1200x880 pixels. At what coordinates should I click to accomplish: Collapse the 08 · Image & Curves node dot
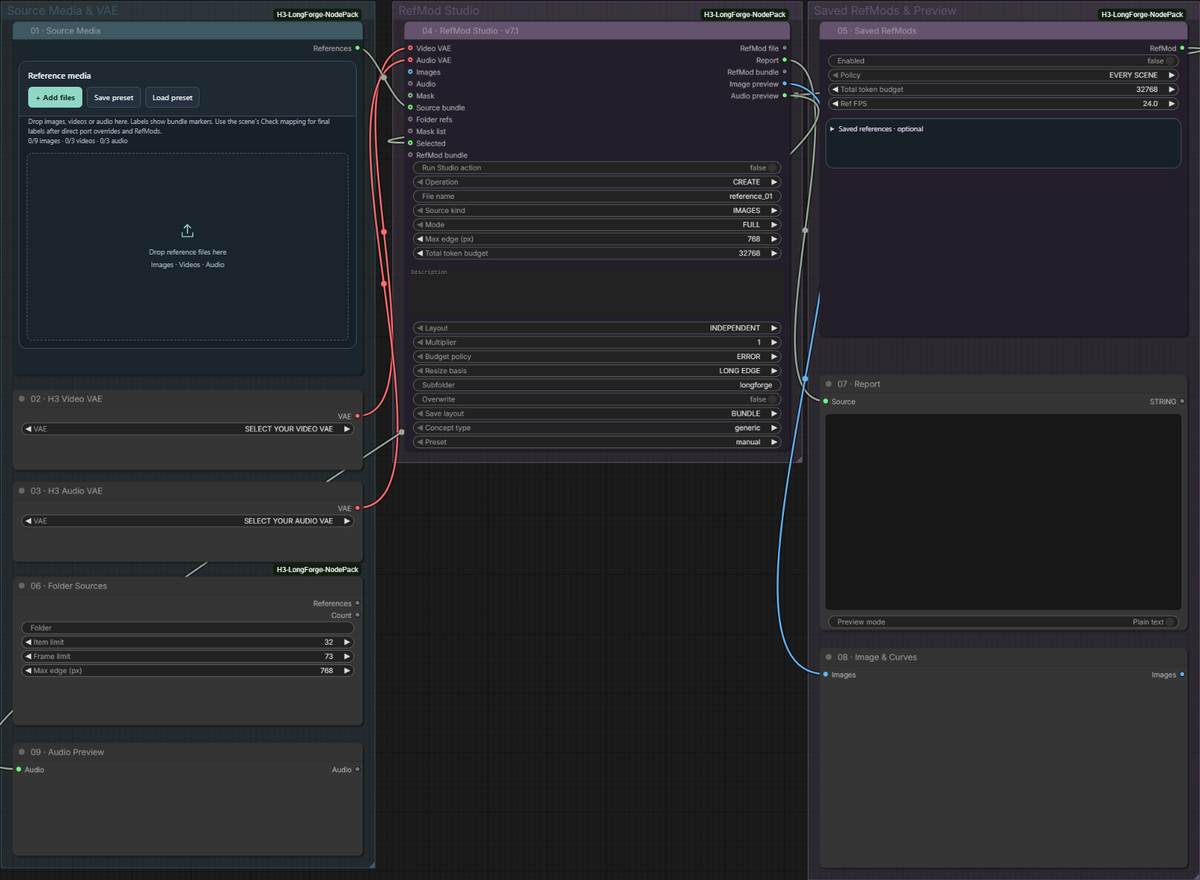point(830,657)
